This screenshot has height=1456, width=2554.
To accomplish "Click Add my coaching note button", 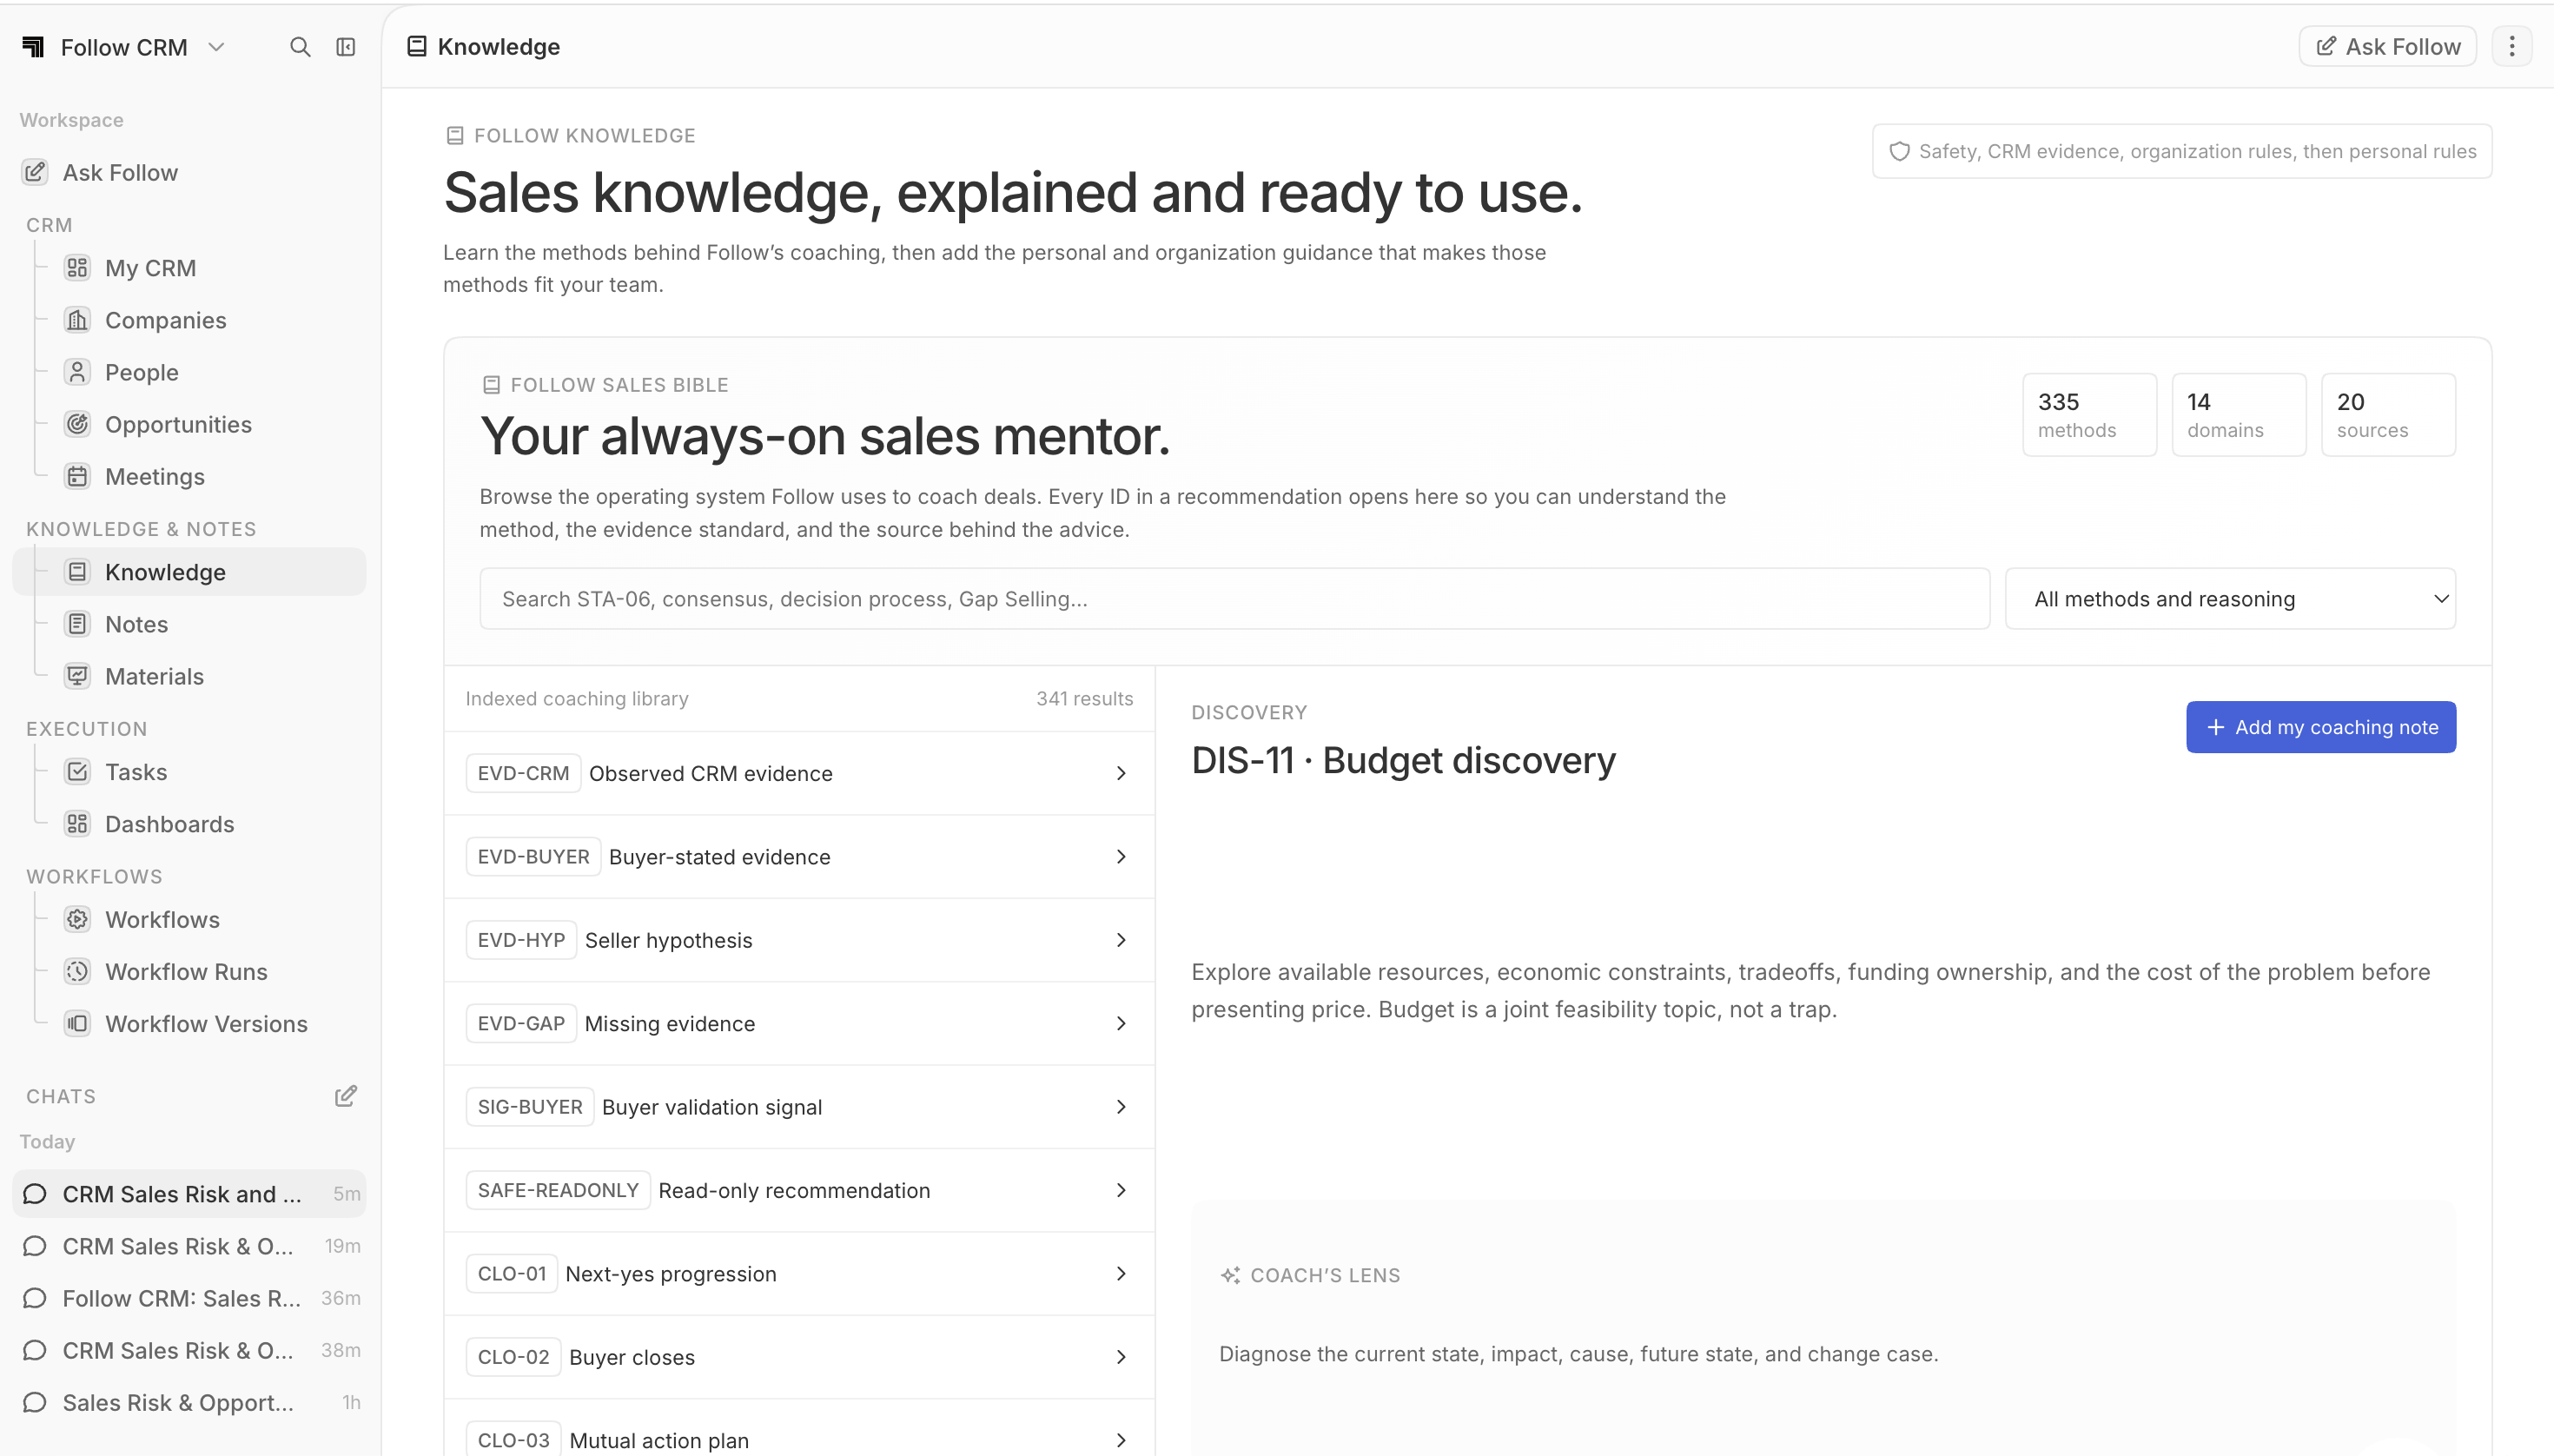I will click(x=2320, y=727).
